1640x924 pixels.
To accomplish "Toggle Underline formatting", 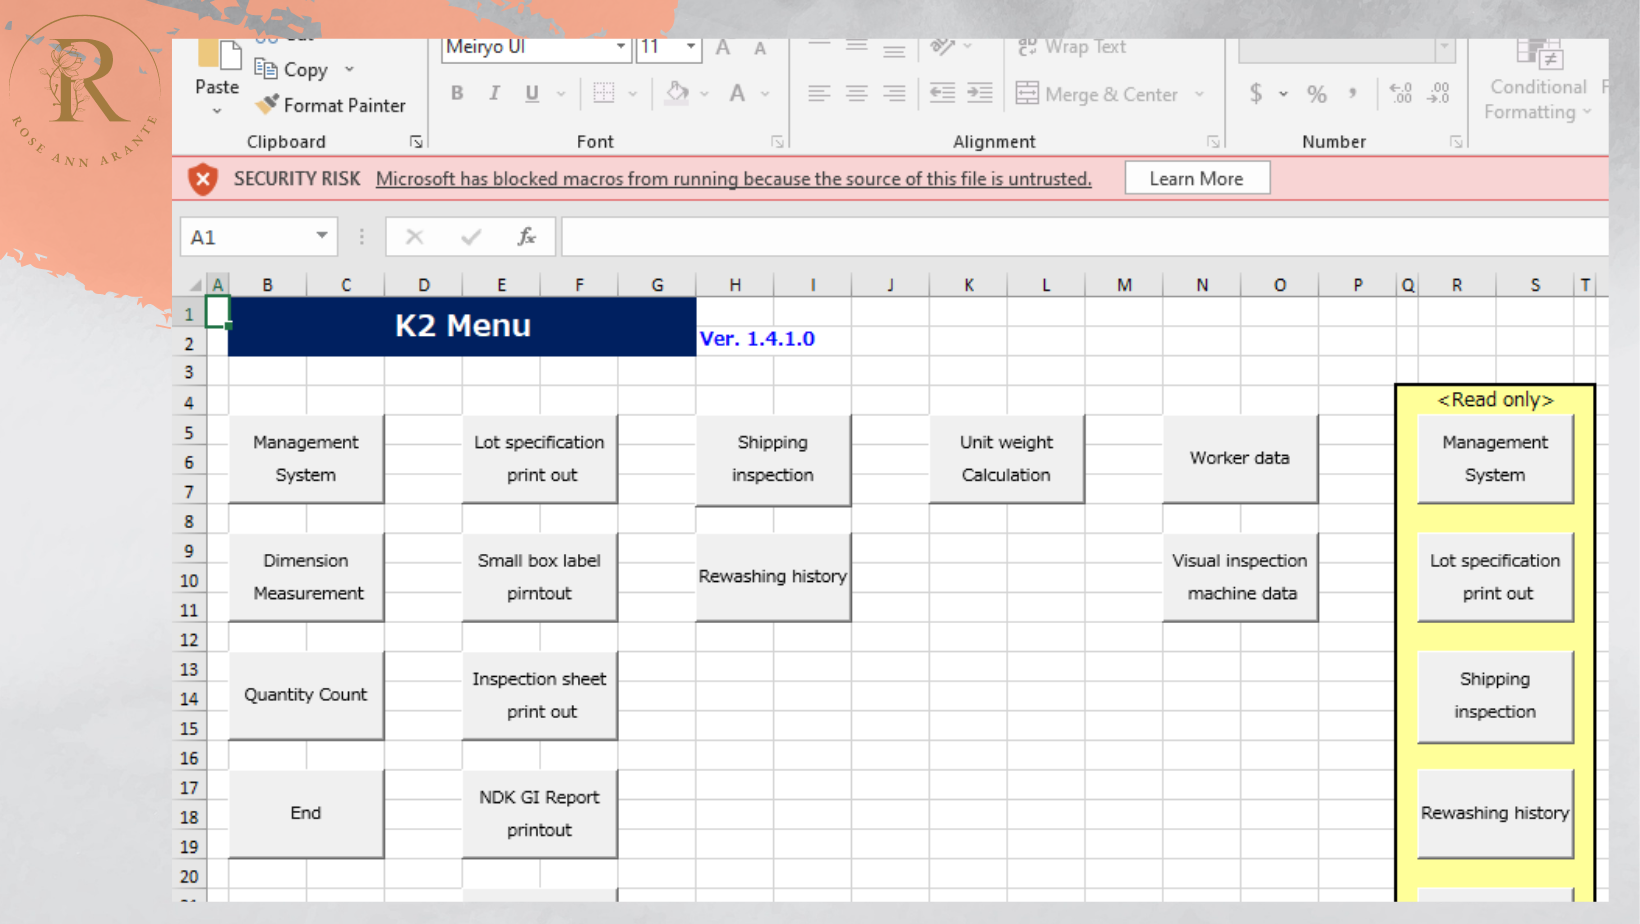I will (532, 94).
